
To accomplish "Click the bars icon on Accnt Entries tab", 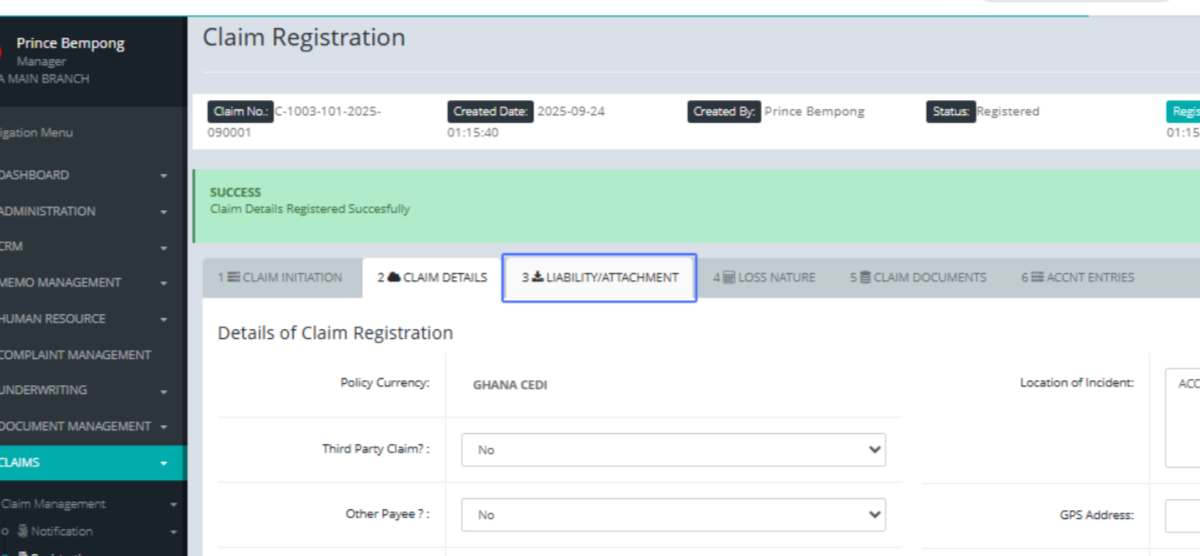I will (1037, 278).
